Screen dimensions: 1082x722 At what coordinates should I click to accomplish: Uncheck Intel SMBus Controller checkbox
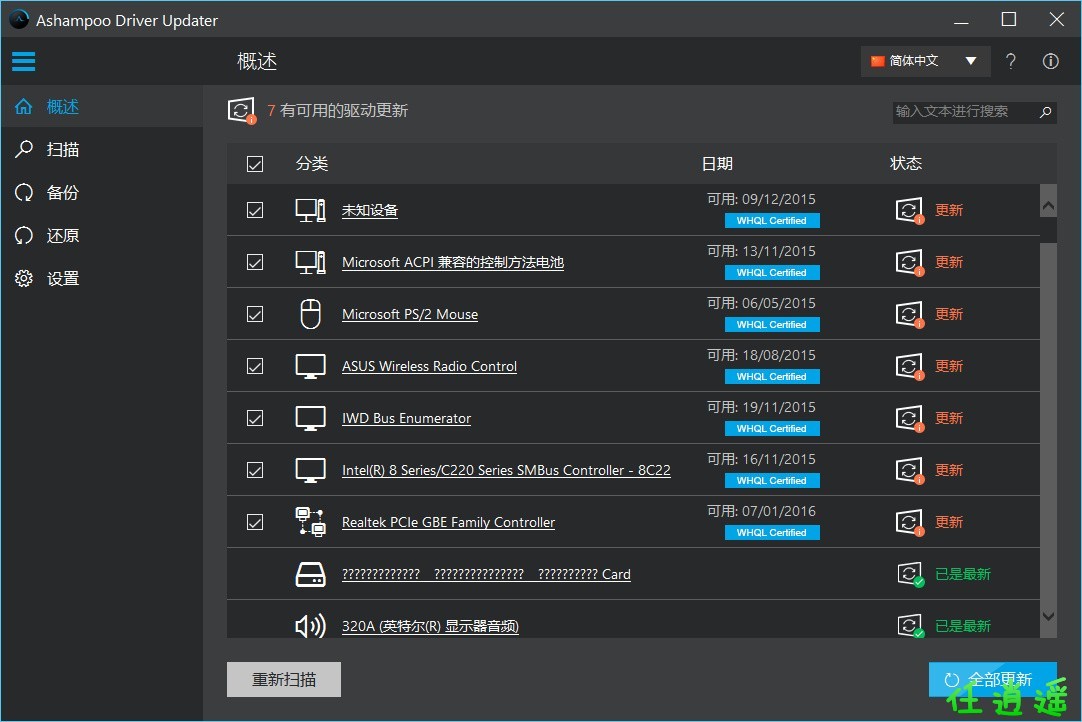255,470
